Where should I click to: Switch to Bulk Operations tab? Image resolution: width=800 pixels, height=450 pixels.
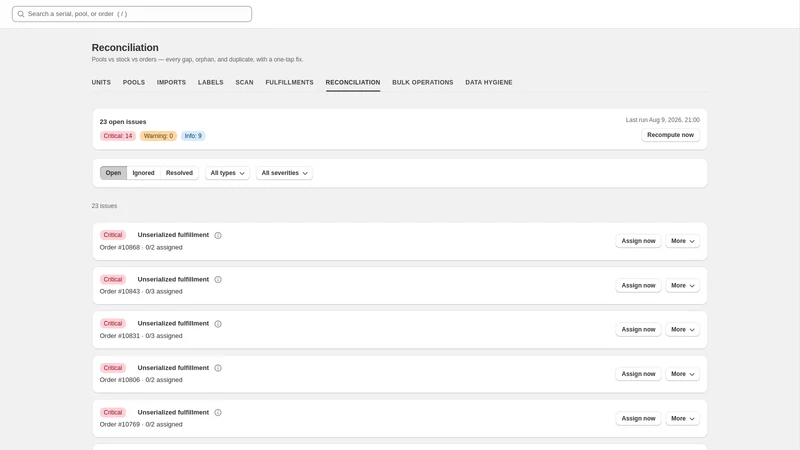[422, 82]
